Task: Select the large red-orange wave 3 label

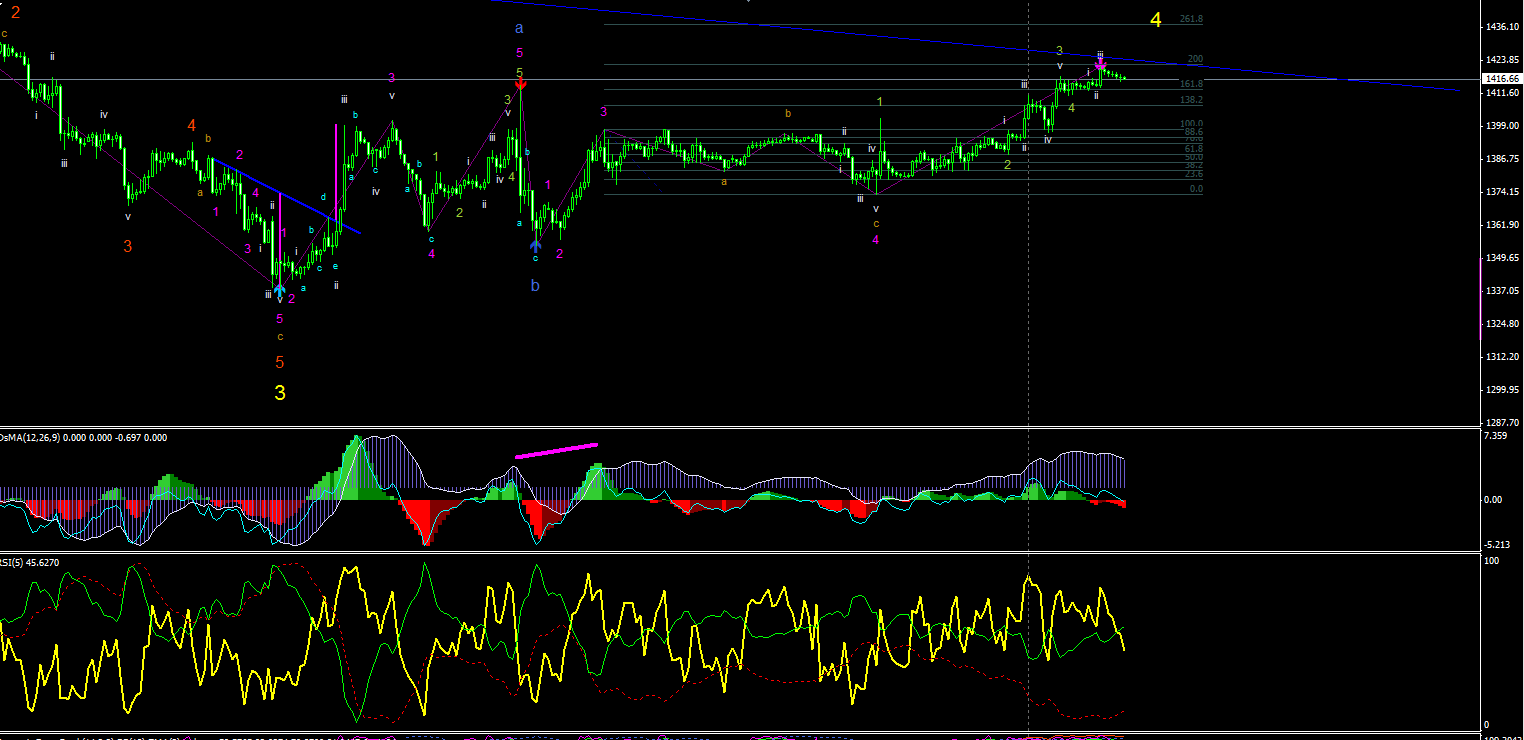Action: click(128, 246)
